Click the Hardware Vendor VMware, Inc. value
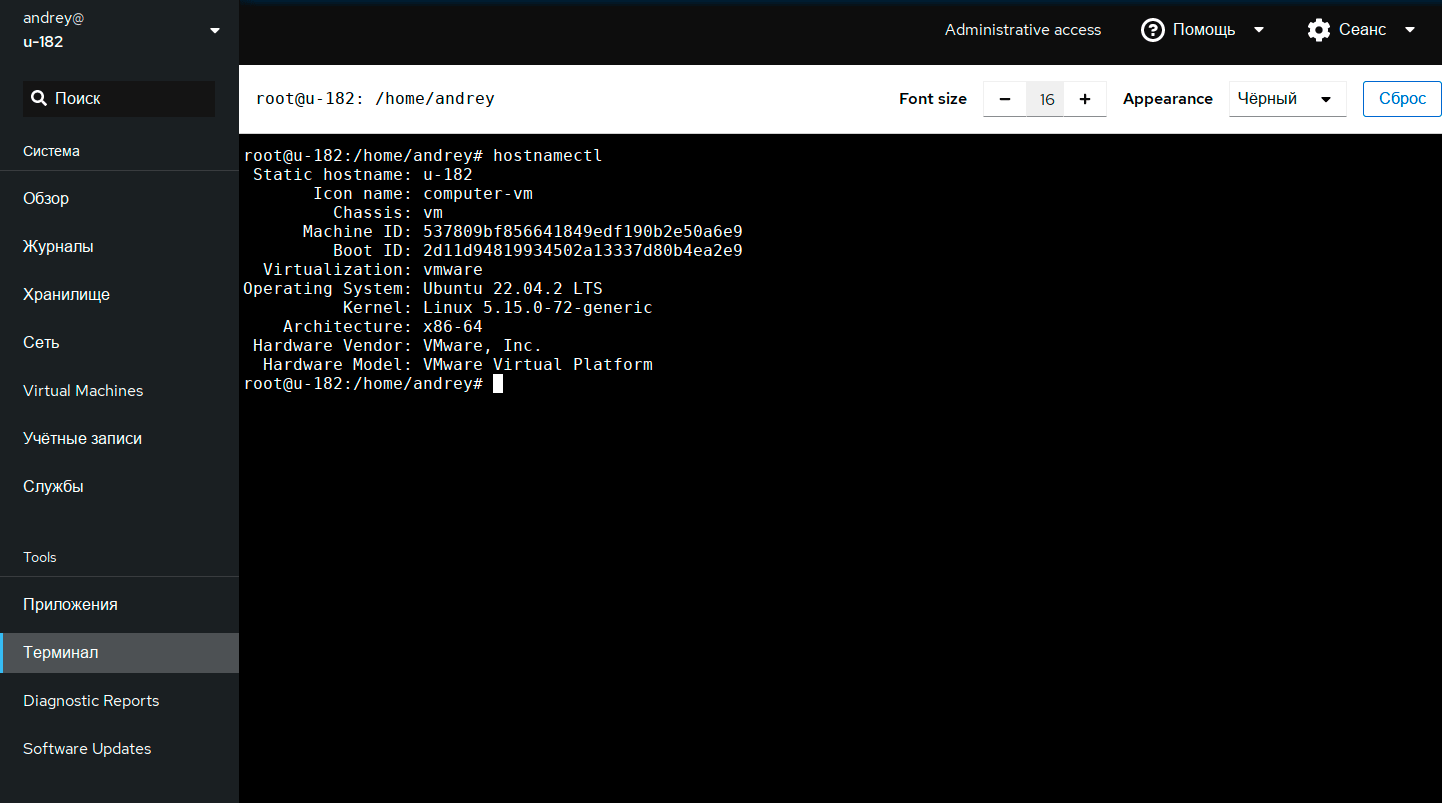The width and height of the screenshot is (1442, 803). coord(483,346)
